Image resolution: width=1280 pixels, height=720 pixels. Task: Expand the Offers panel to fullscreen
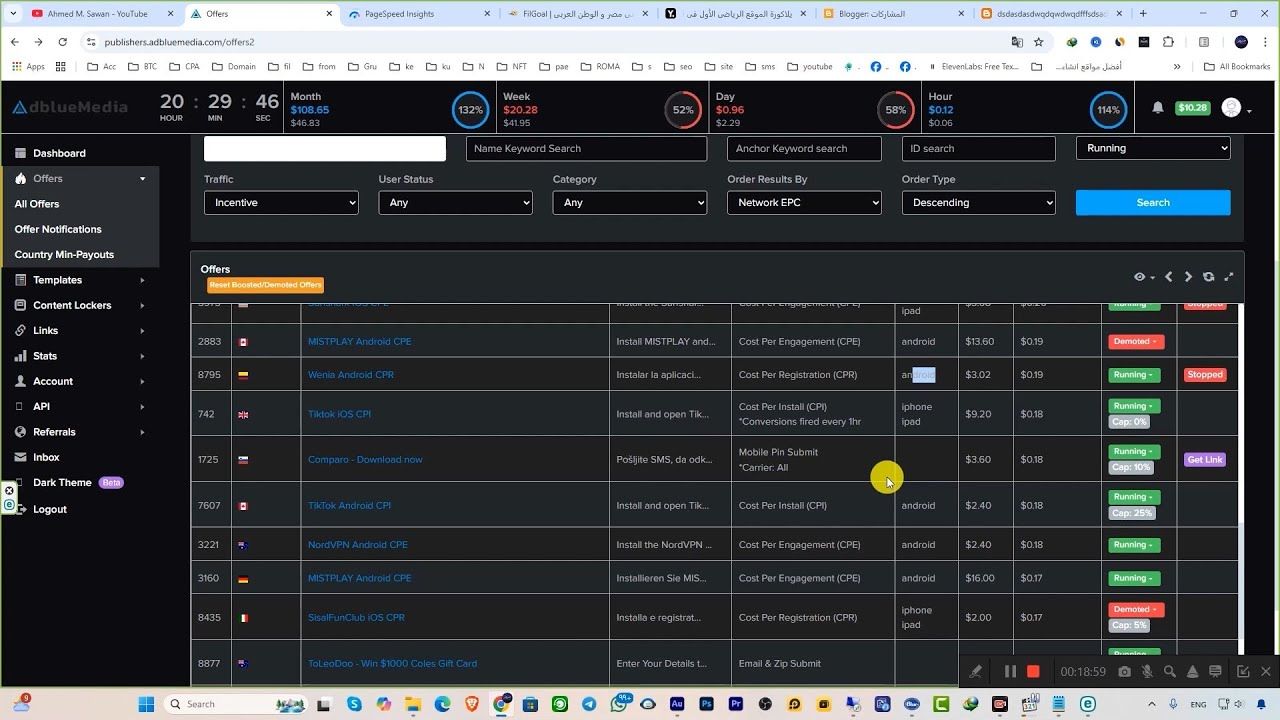pyautogui.click(x=1229, y=277)
